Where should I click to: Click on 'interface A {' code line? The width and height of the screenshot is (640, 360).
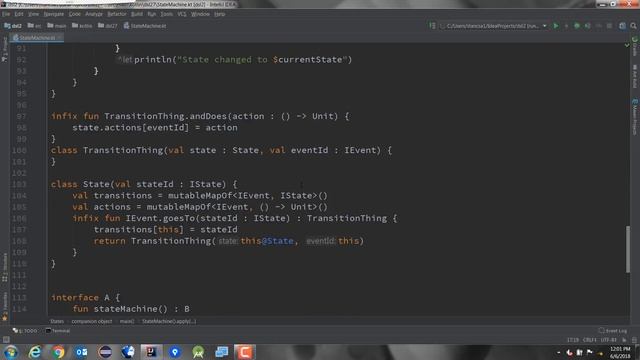pos(85,298)
